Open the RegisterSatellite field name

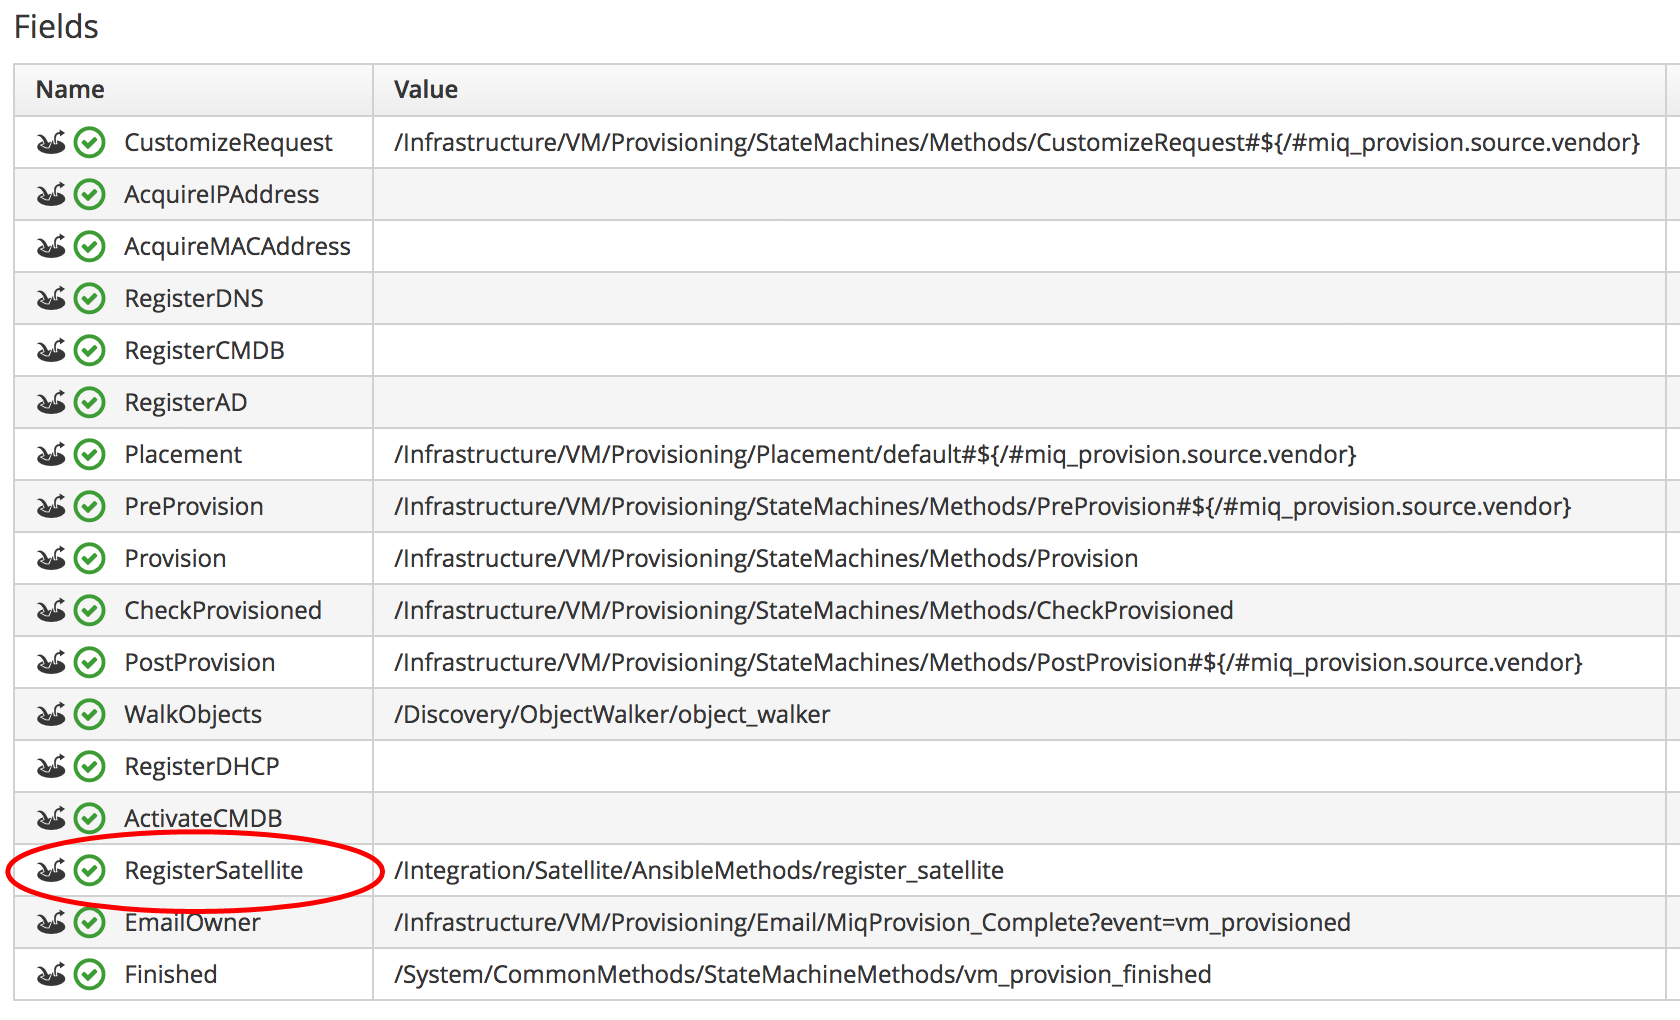click(x=213, y=871)
